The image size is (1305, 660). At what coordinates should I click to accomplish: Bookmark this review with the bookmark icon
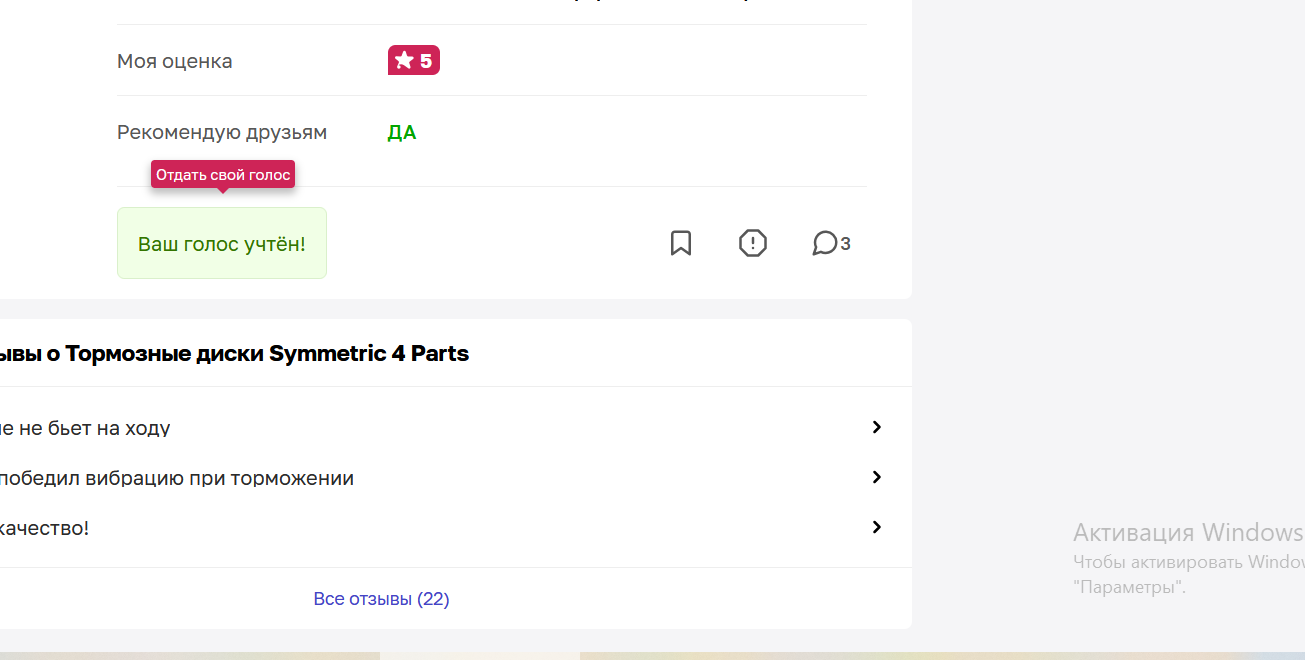(x=681, y=243)
